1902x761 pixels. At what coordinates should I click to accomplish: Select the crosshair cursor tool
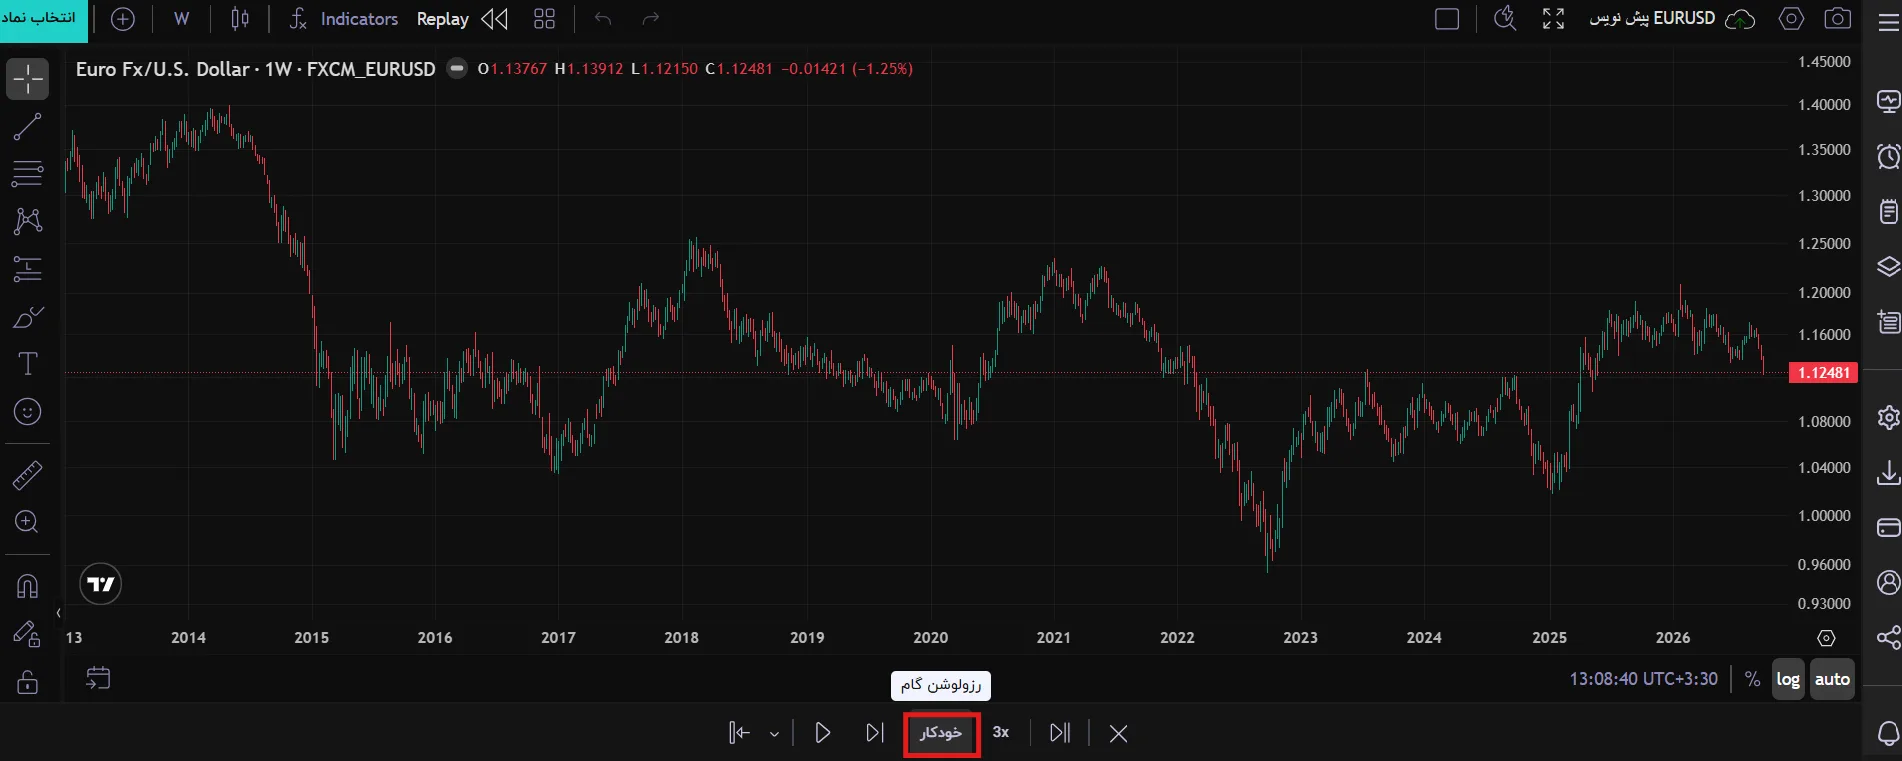[x=28, y=79]
